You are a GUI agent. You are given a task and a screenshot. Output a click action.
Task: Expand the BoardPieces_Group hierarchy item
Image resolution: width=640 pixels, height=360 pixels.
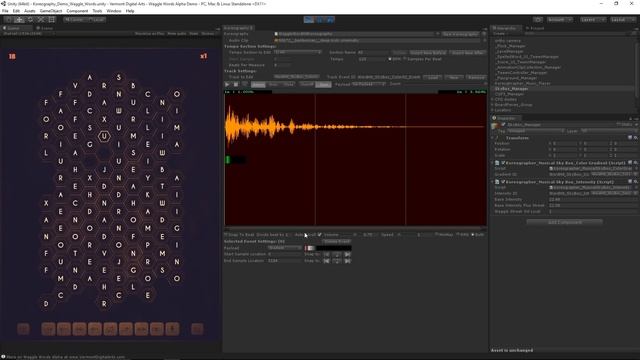(x=493, y=105)
